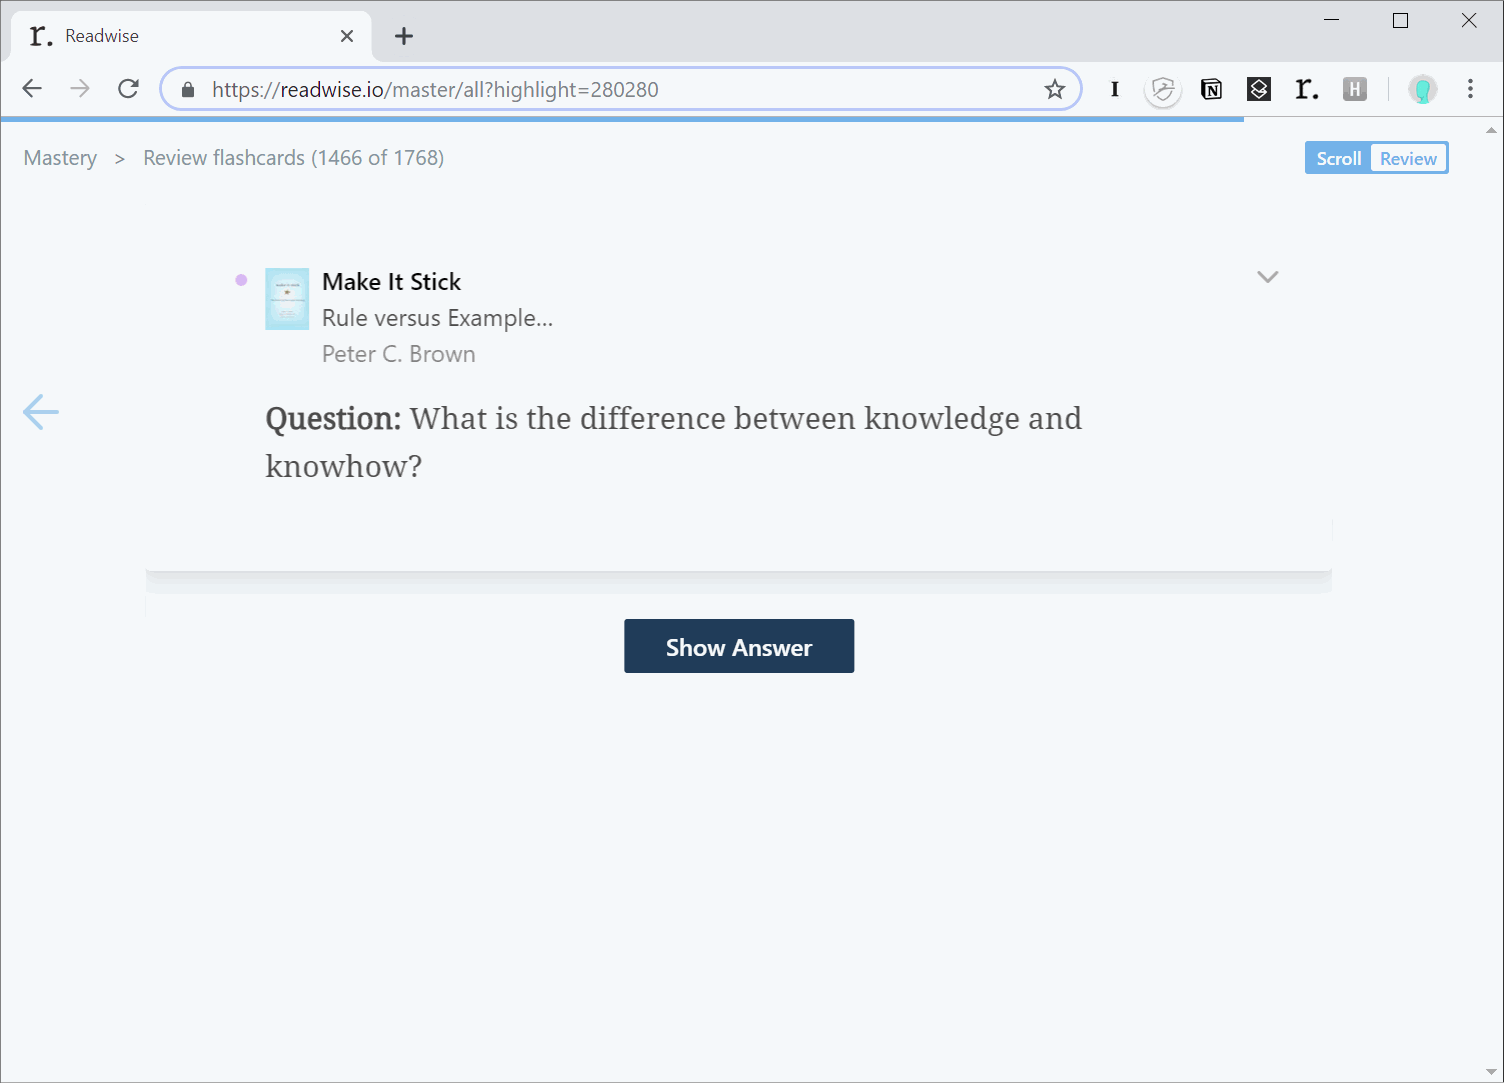
Task: Click the Make It Stick cover thumbnail
Action: pyautogui.click(x=287, y=299)
